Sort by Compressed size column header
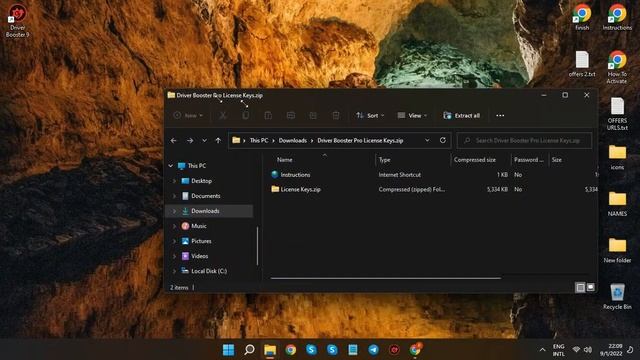This screenshot has height=360, width=640. coord(475,160)
